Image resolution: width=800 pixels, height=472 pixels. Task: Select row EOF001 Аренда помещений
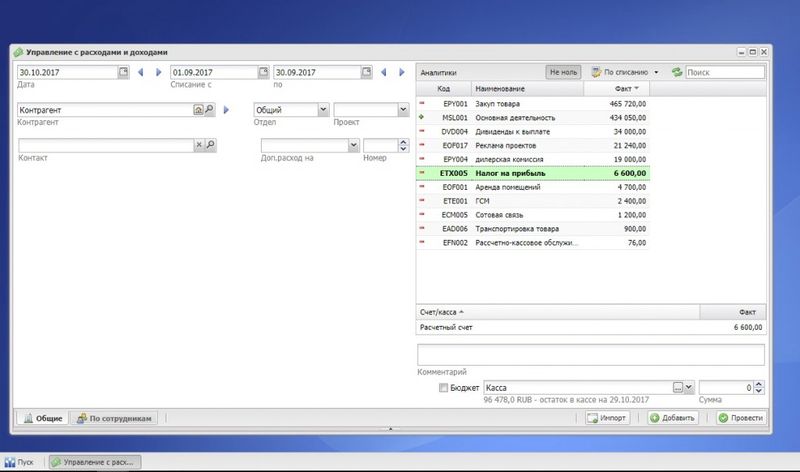tap(533, 187)
